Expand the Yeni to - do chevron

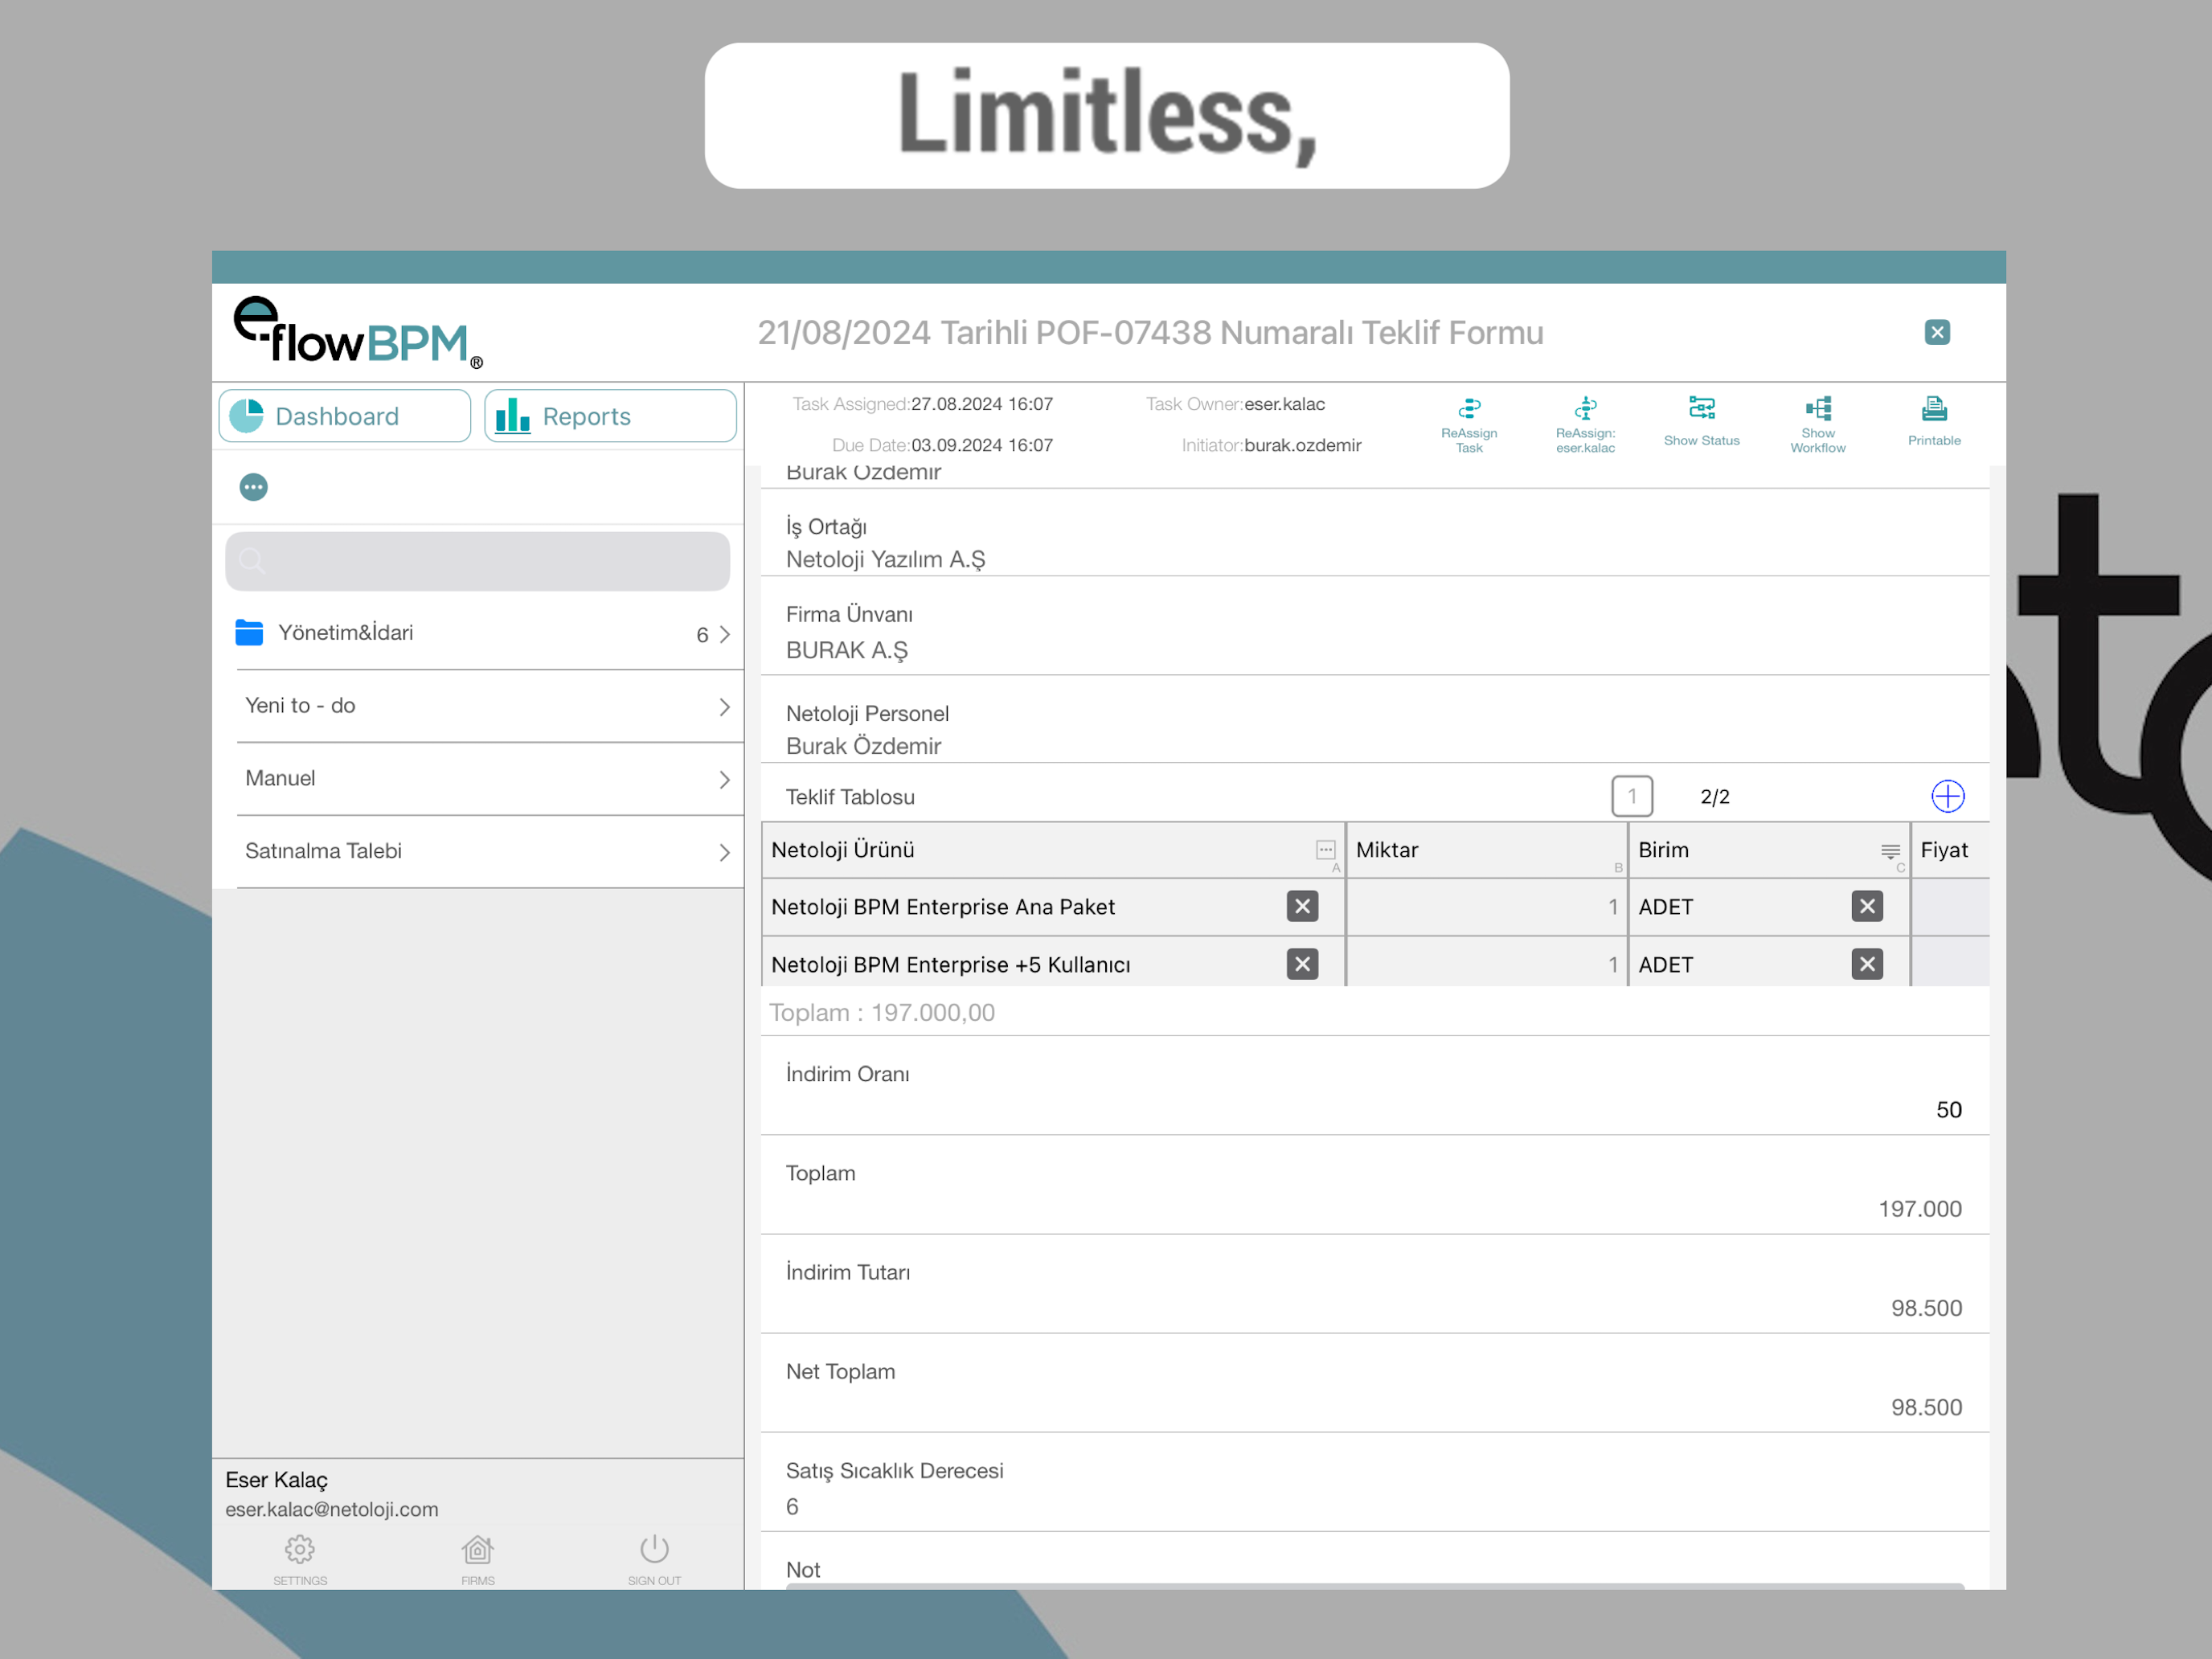tap(724, 707)
